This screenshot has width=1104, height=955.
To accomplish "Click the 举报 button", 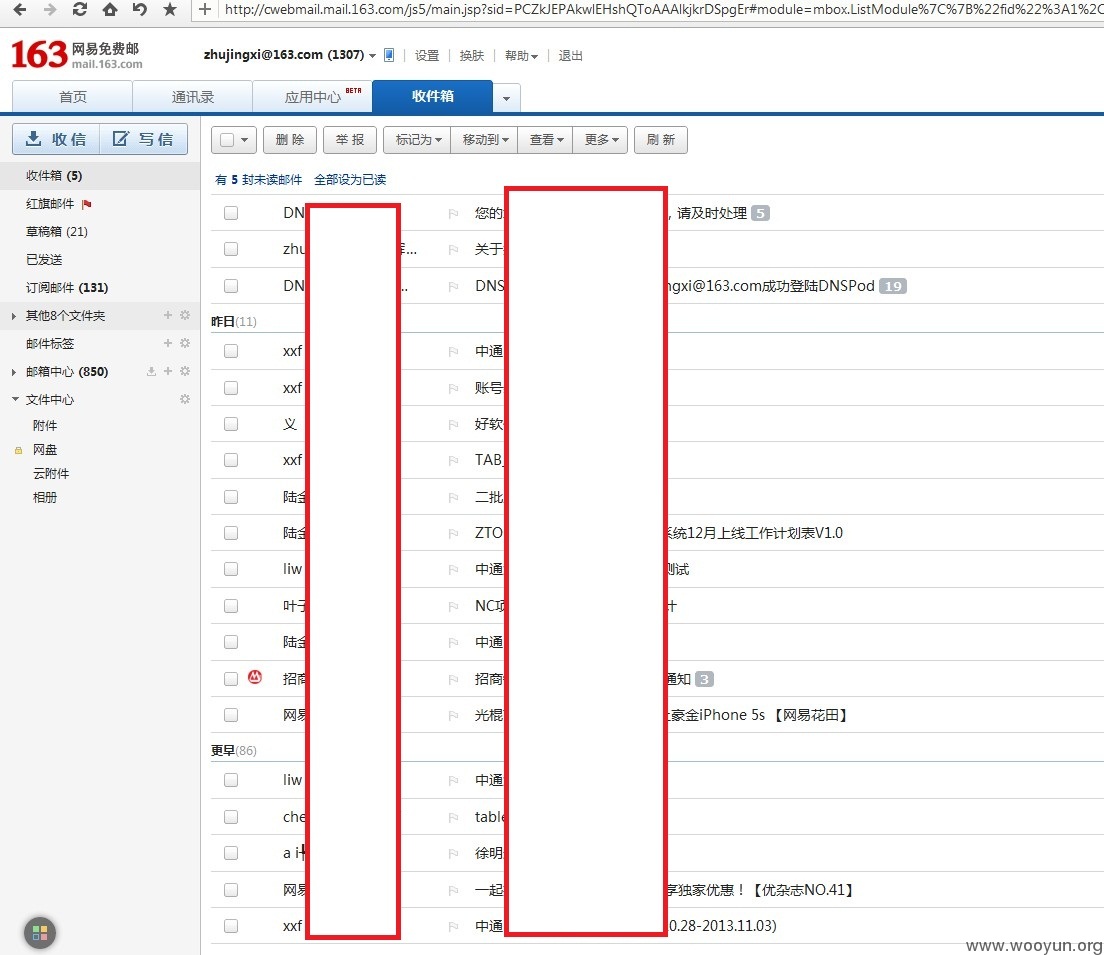I will 350,140.
